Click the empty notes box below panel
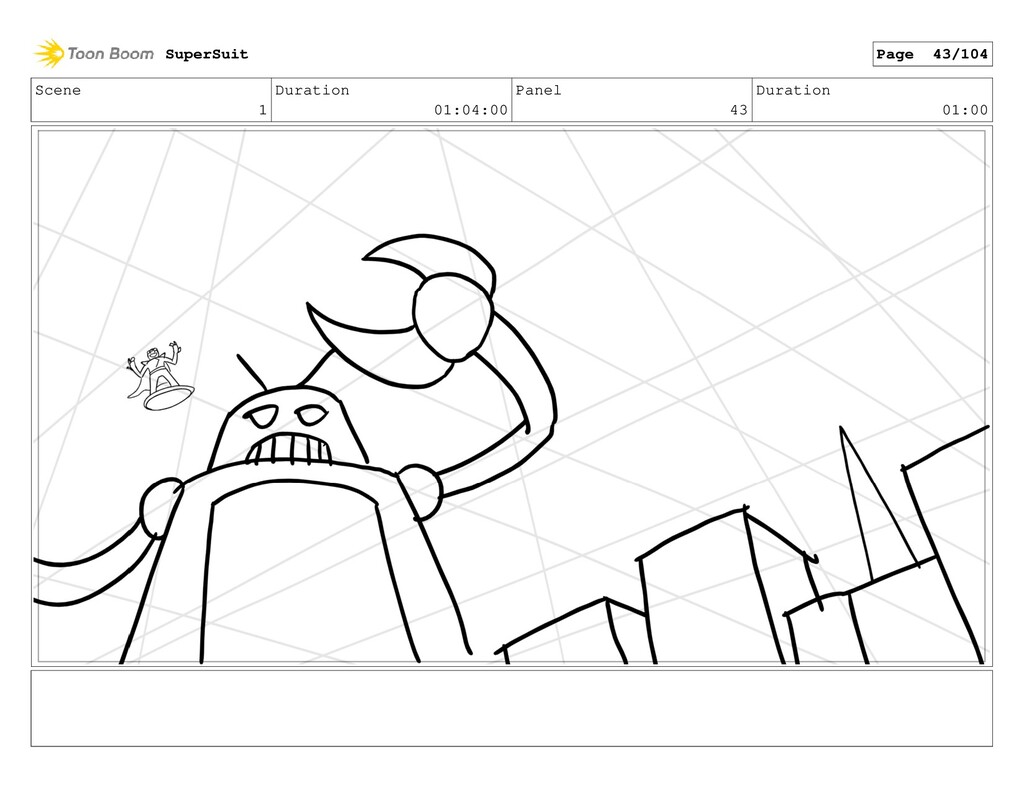The image size is (1024, 793). pyautogui.click(x=511, y=708)
